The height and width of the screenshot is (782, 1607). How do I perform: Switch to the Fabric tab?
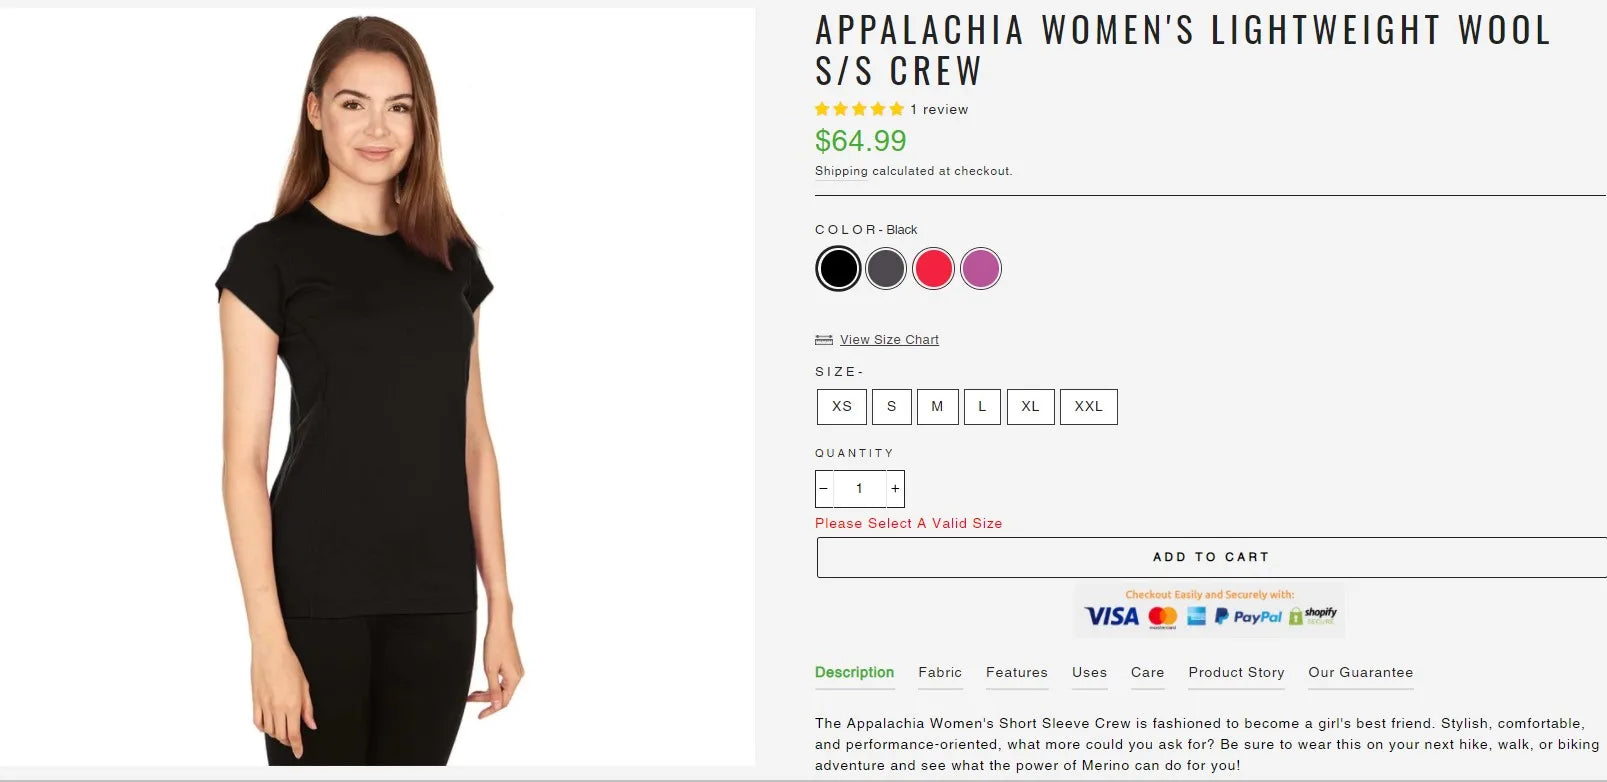[940, 673]
